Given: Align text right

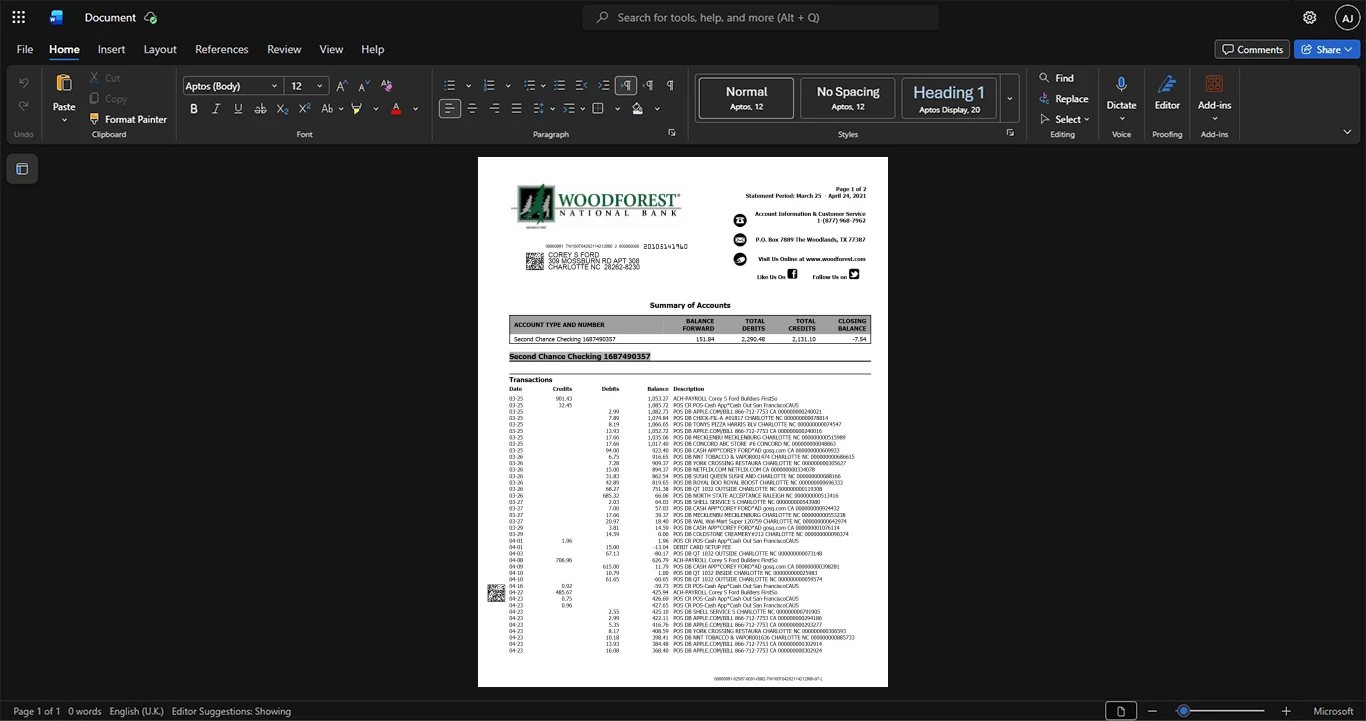Looking at the screenshot, I should 494,108.
